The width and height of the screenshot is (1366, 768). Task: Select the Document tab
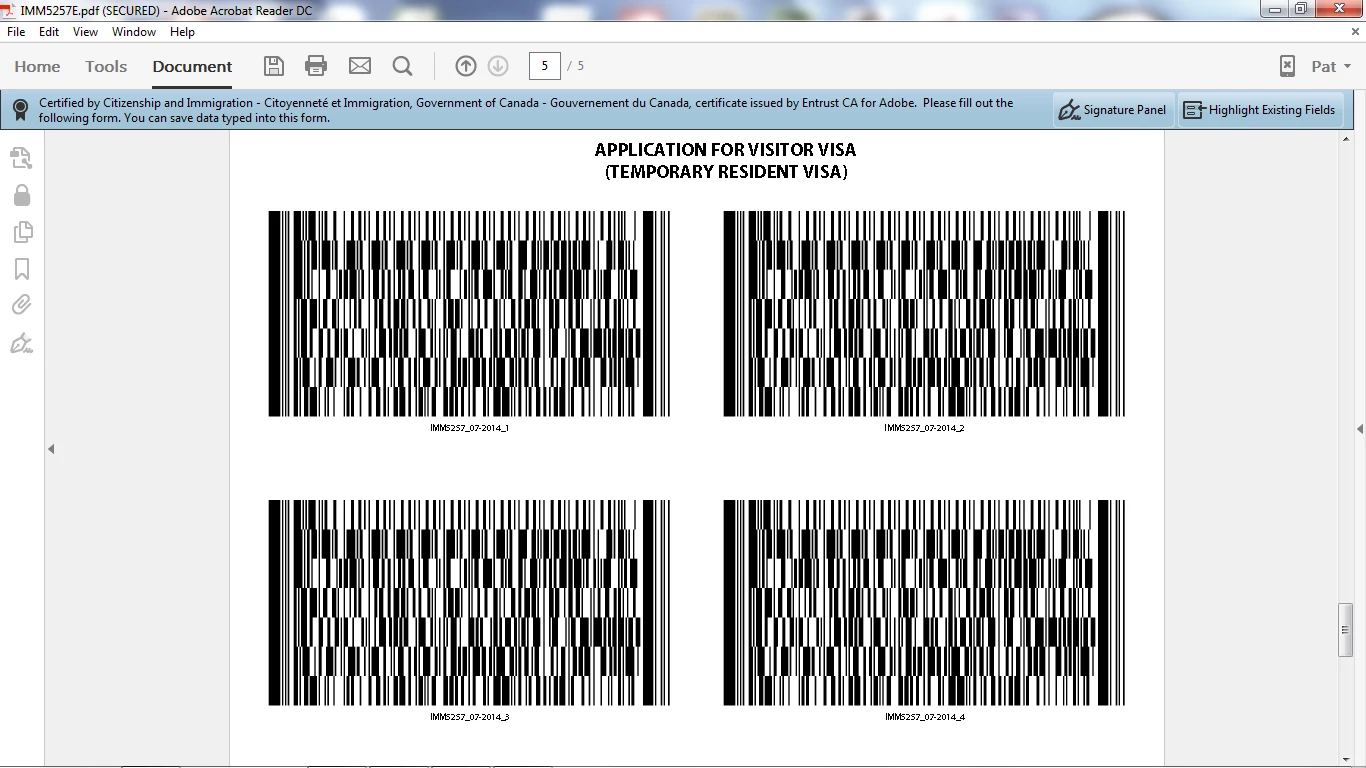click(192, 66)
